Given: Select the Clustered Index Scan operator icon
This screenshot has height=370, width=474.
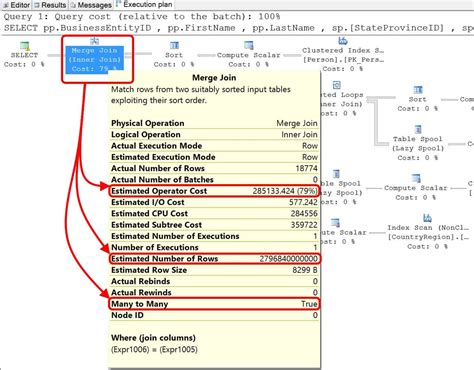Looking at the screenshot, I should 343,41.
